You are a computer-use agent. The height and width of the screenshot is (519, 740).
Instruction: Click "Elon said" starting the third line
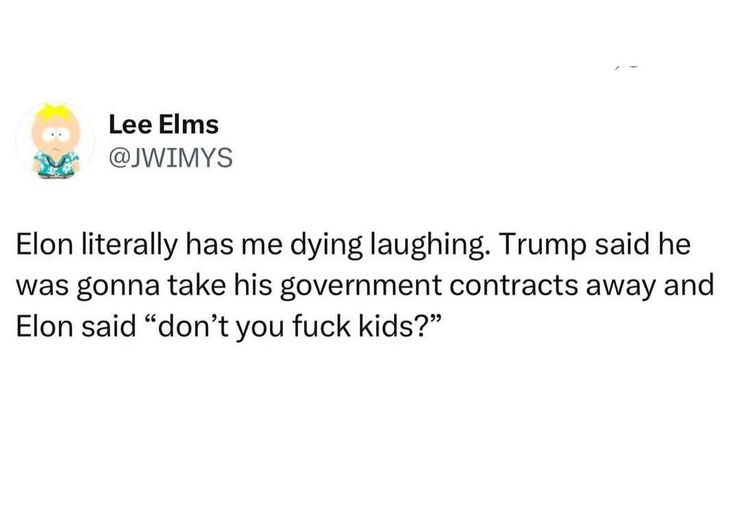point(76,326)
